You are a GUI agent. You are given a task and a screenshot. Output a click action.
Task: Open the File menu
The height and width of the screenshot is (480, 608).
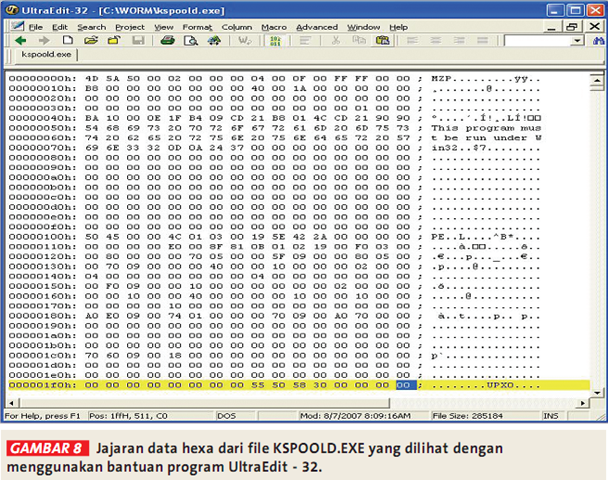pos(36,27)
